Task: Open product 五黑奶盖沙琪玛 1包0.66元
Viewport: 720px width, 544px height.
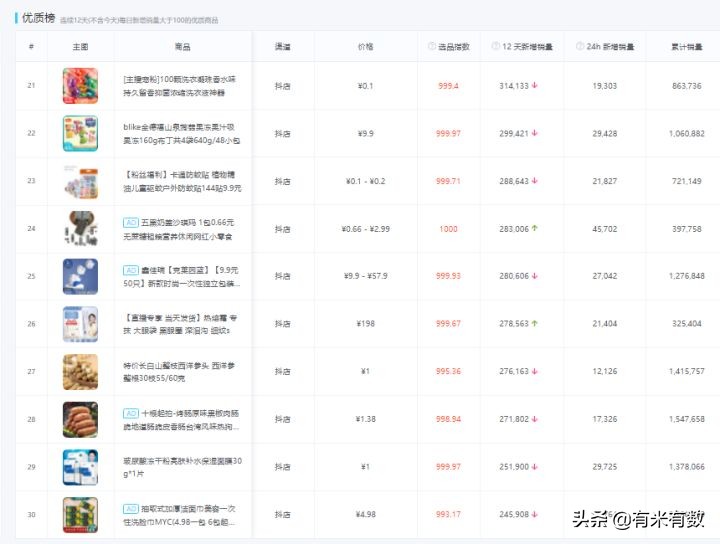Action: coord(179,229)
